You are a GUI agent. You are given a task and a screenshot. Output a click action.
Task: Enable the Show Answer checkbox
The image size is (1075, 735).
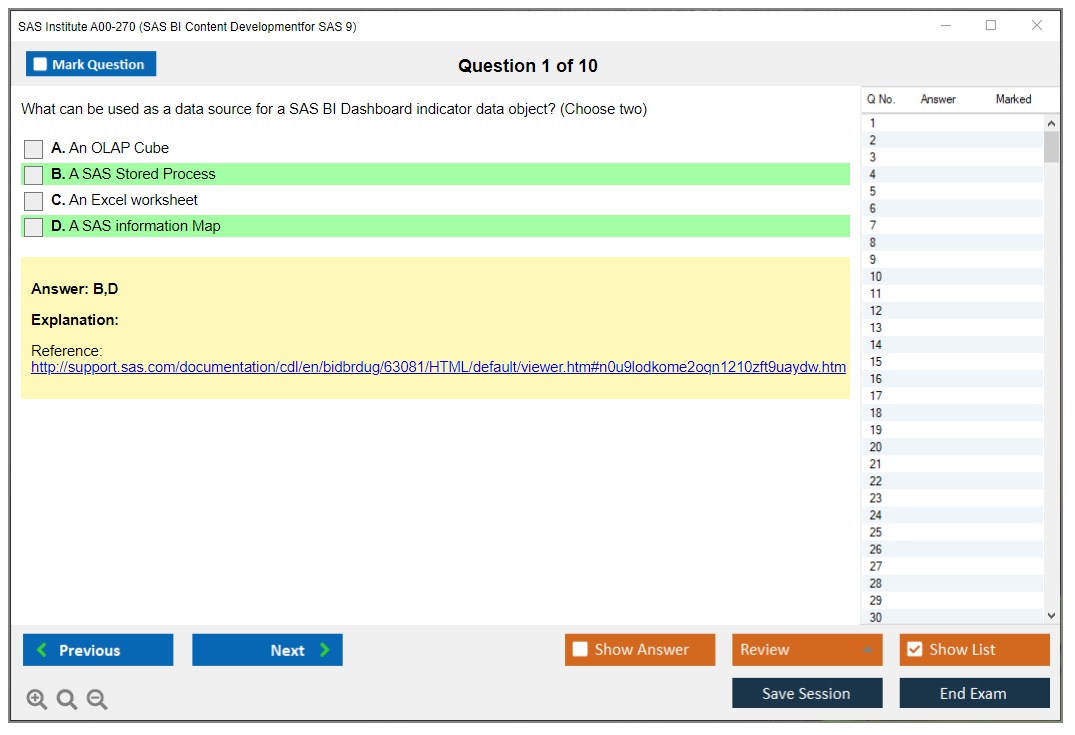(x=580, y=650)
